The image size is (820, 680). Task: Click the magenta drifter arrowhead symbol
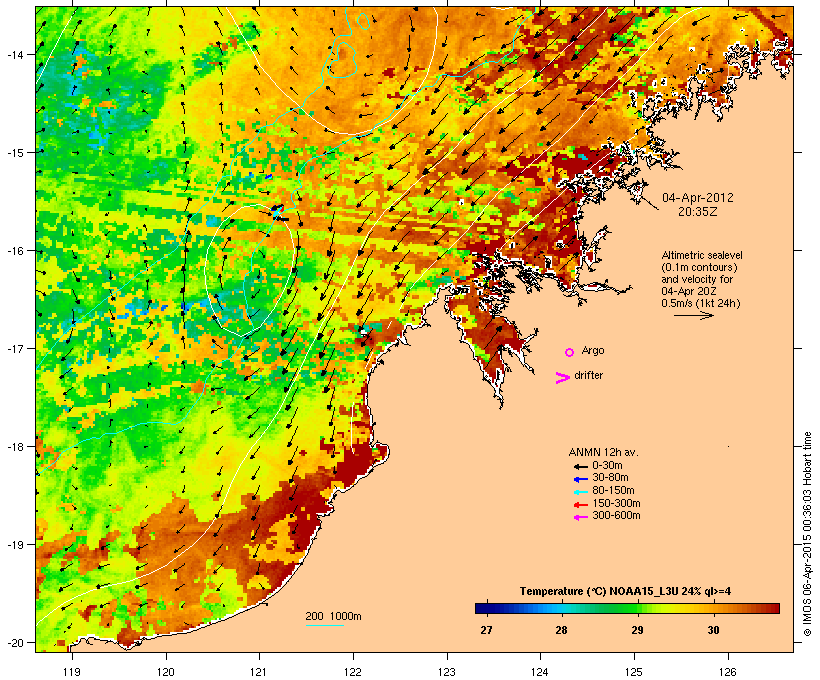click(562, 378)
